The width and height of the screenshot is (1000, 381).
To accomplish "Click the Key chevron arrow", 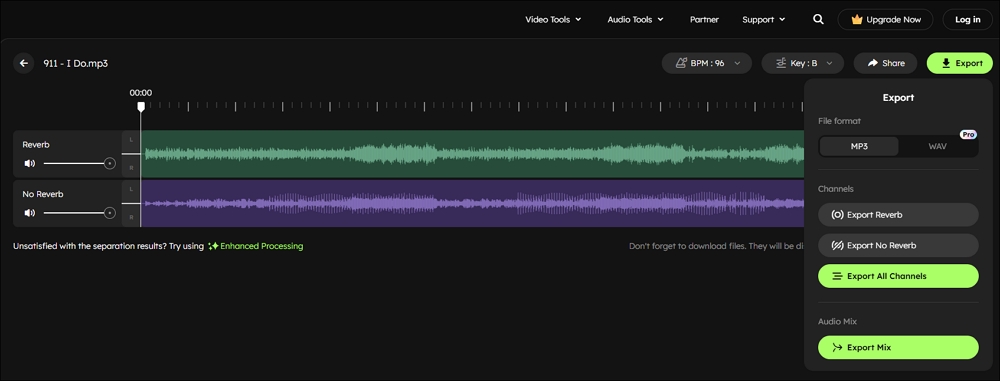I will point(829,63).
